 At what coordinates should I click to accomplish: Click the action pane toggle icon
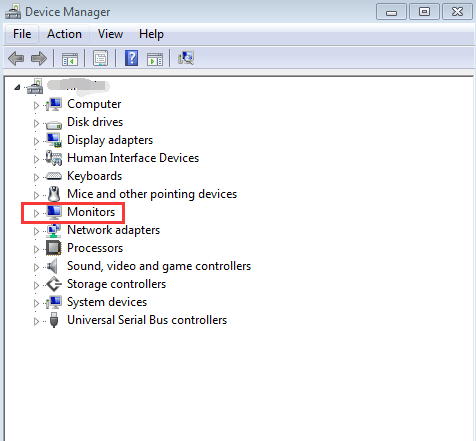[155, 59]
